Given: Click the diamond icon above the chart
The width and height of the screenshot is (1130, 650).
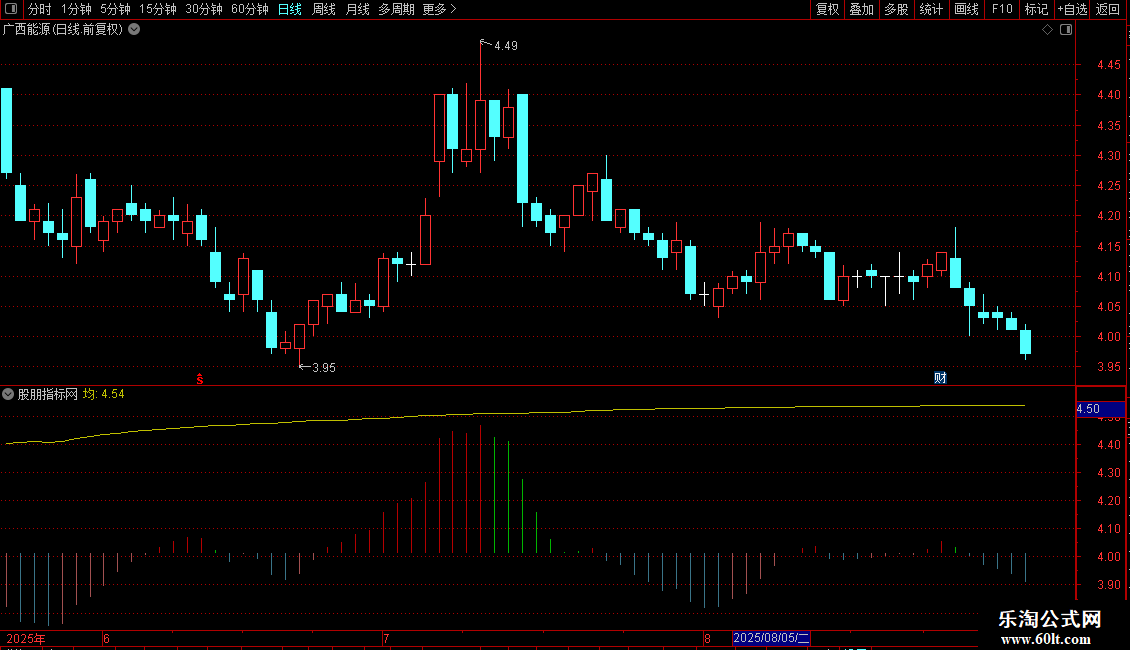Looking at the screenshot, I should click(1048, 30).
